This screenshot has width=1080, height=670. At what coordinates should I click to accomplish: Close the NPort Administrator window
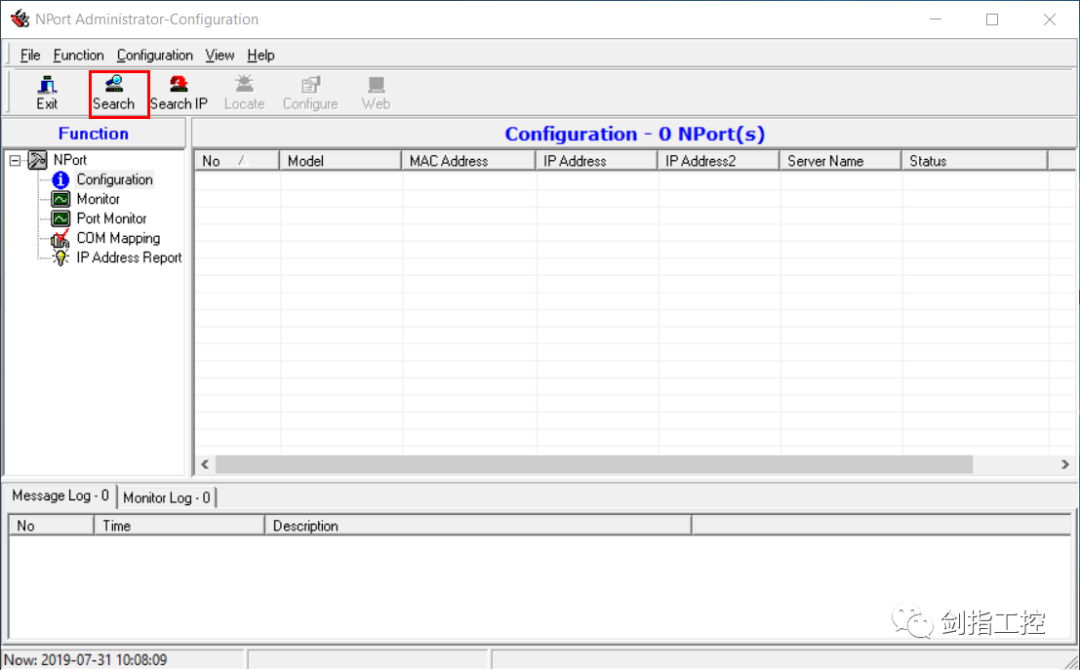(1049, 19)
